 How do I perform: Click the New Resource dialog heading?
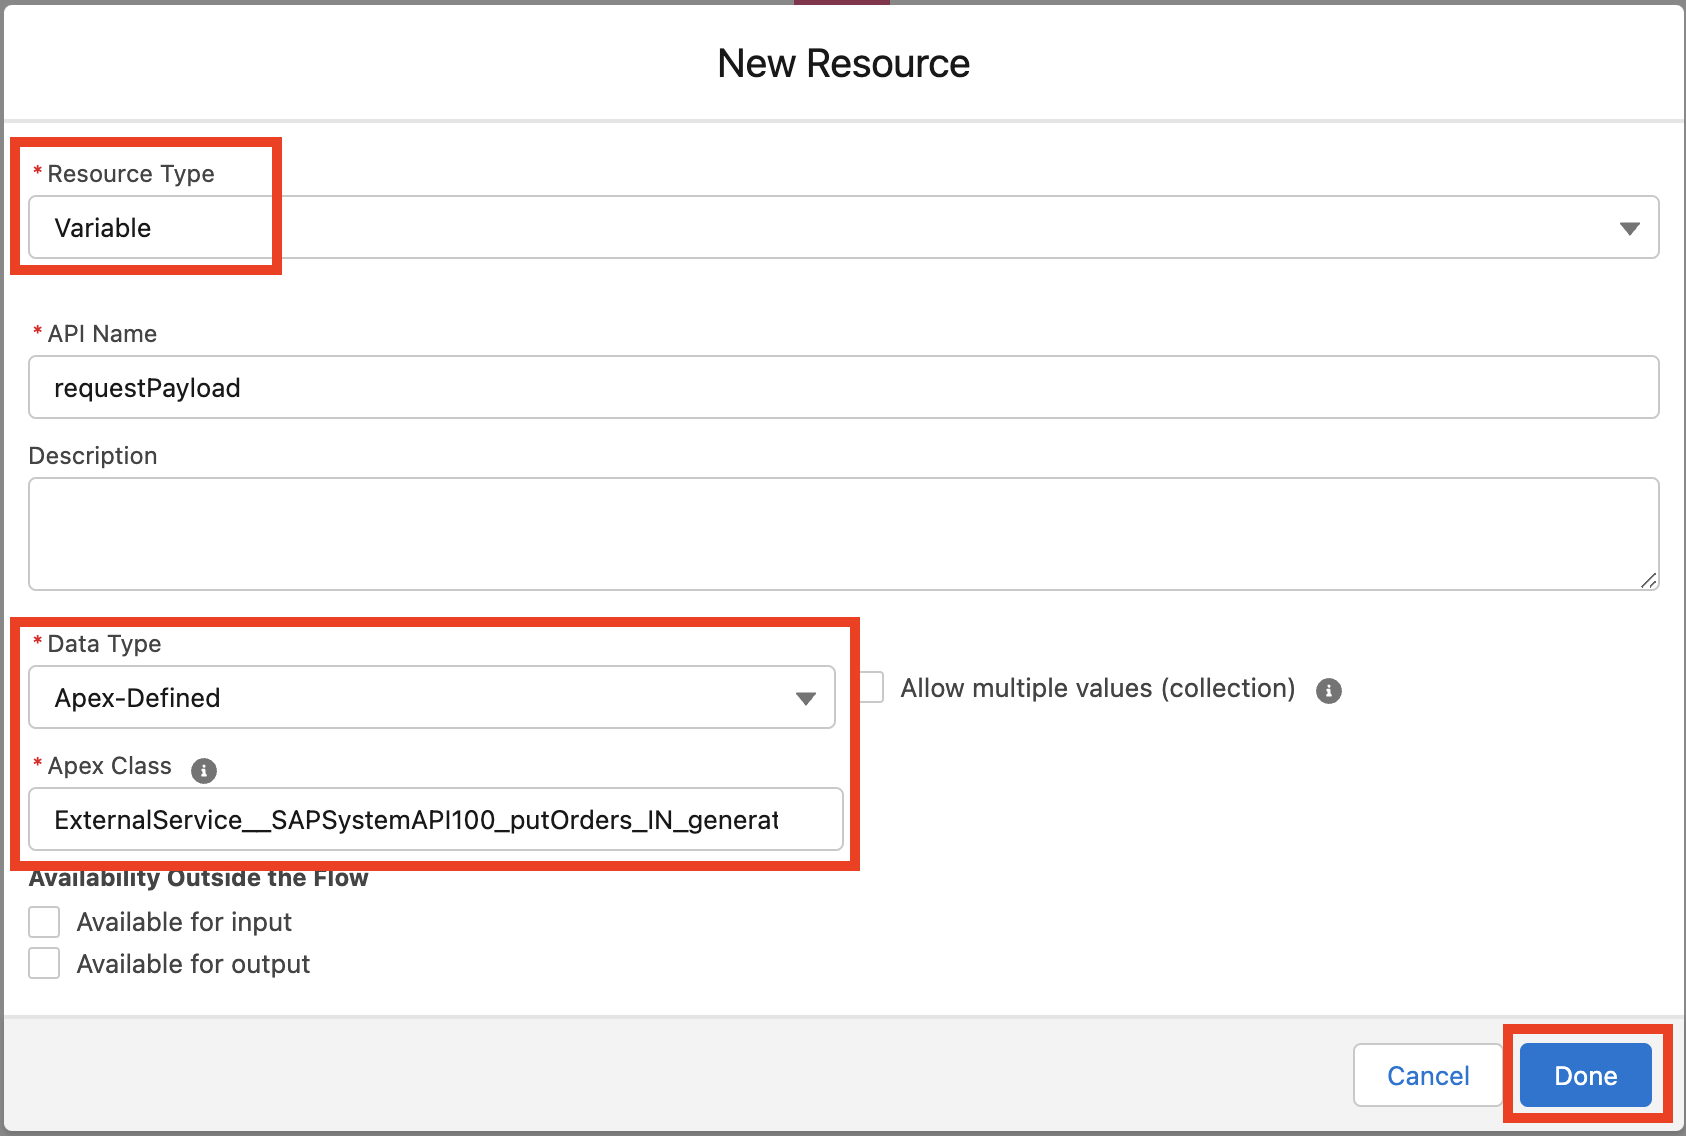[843, 64]
